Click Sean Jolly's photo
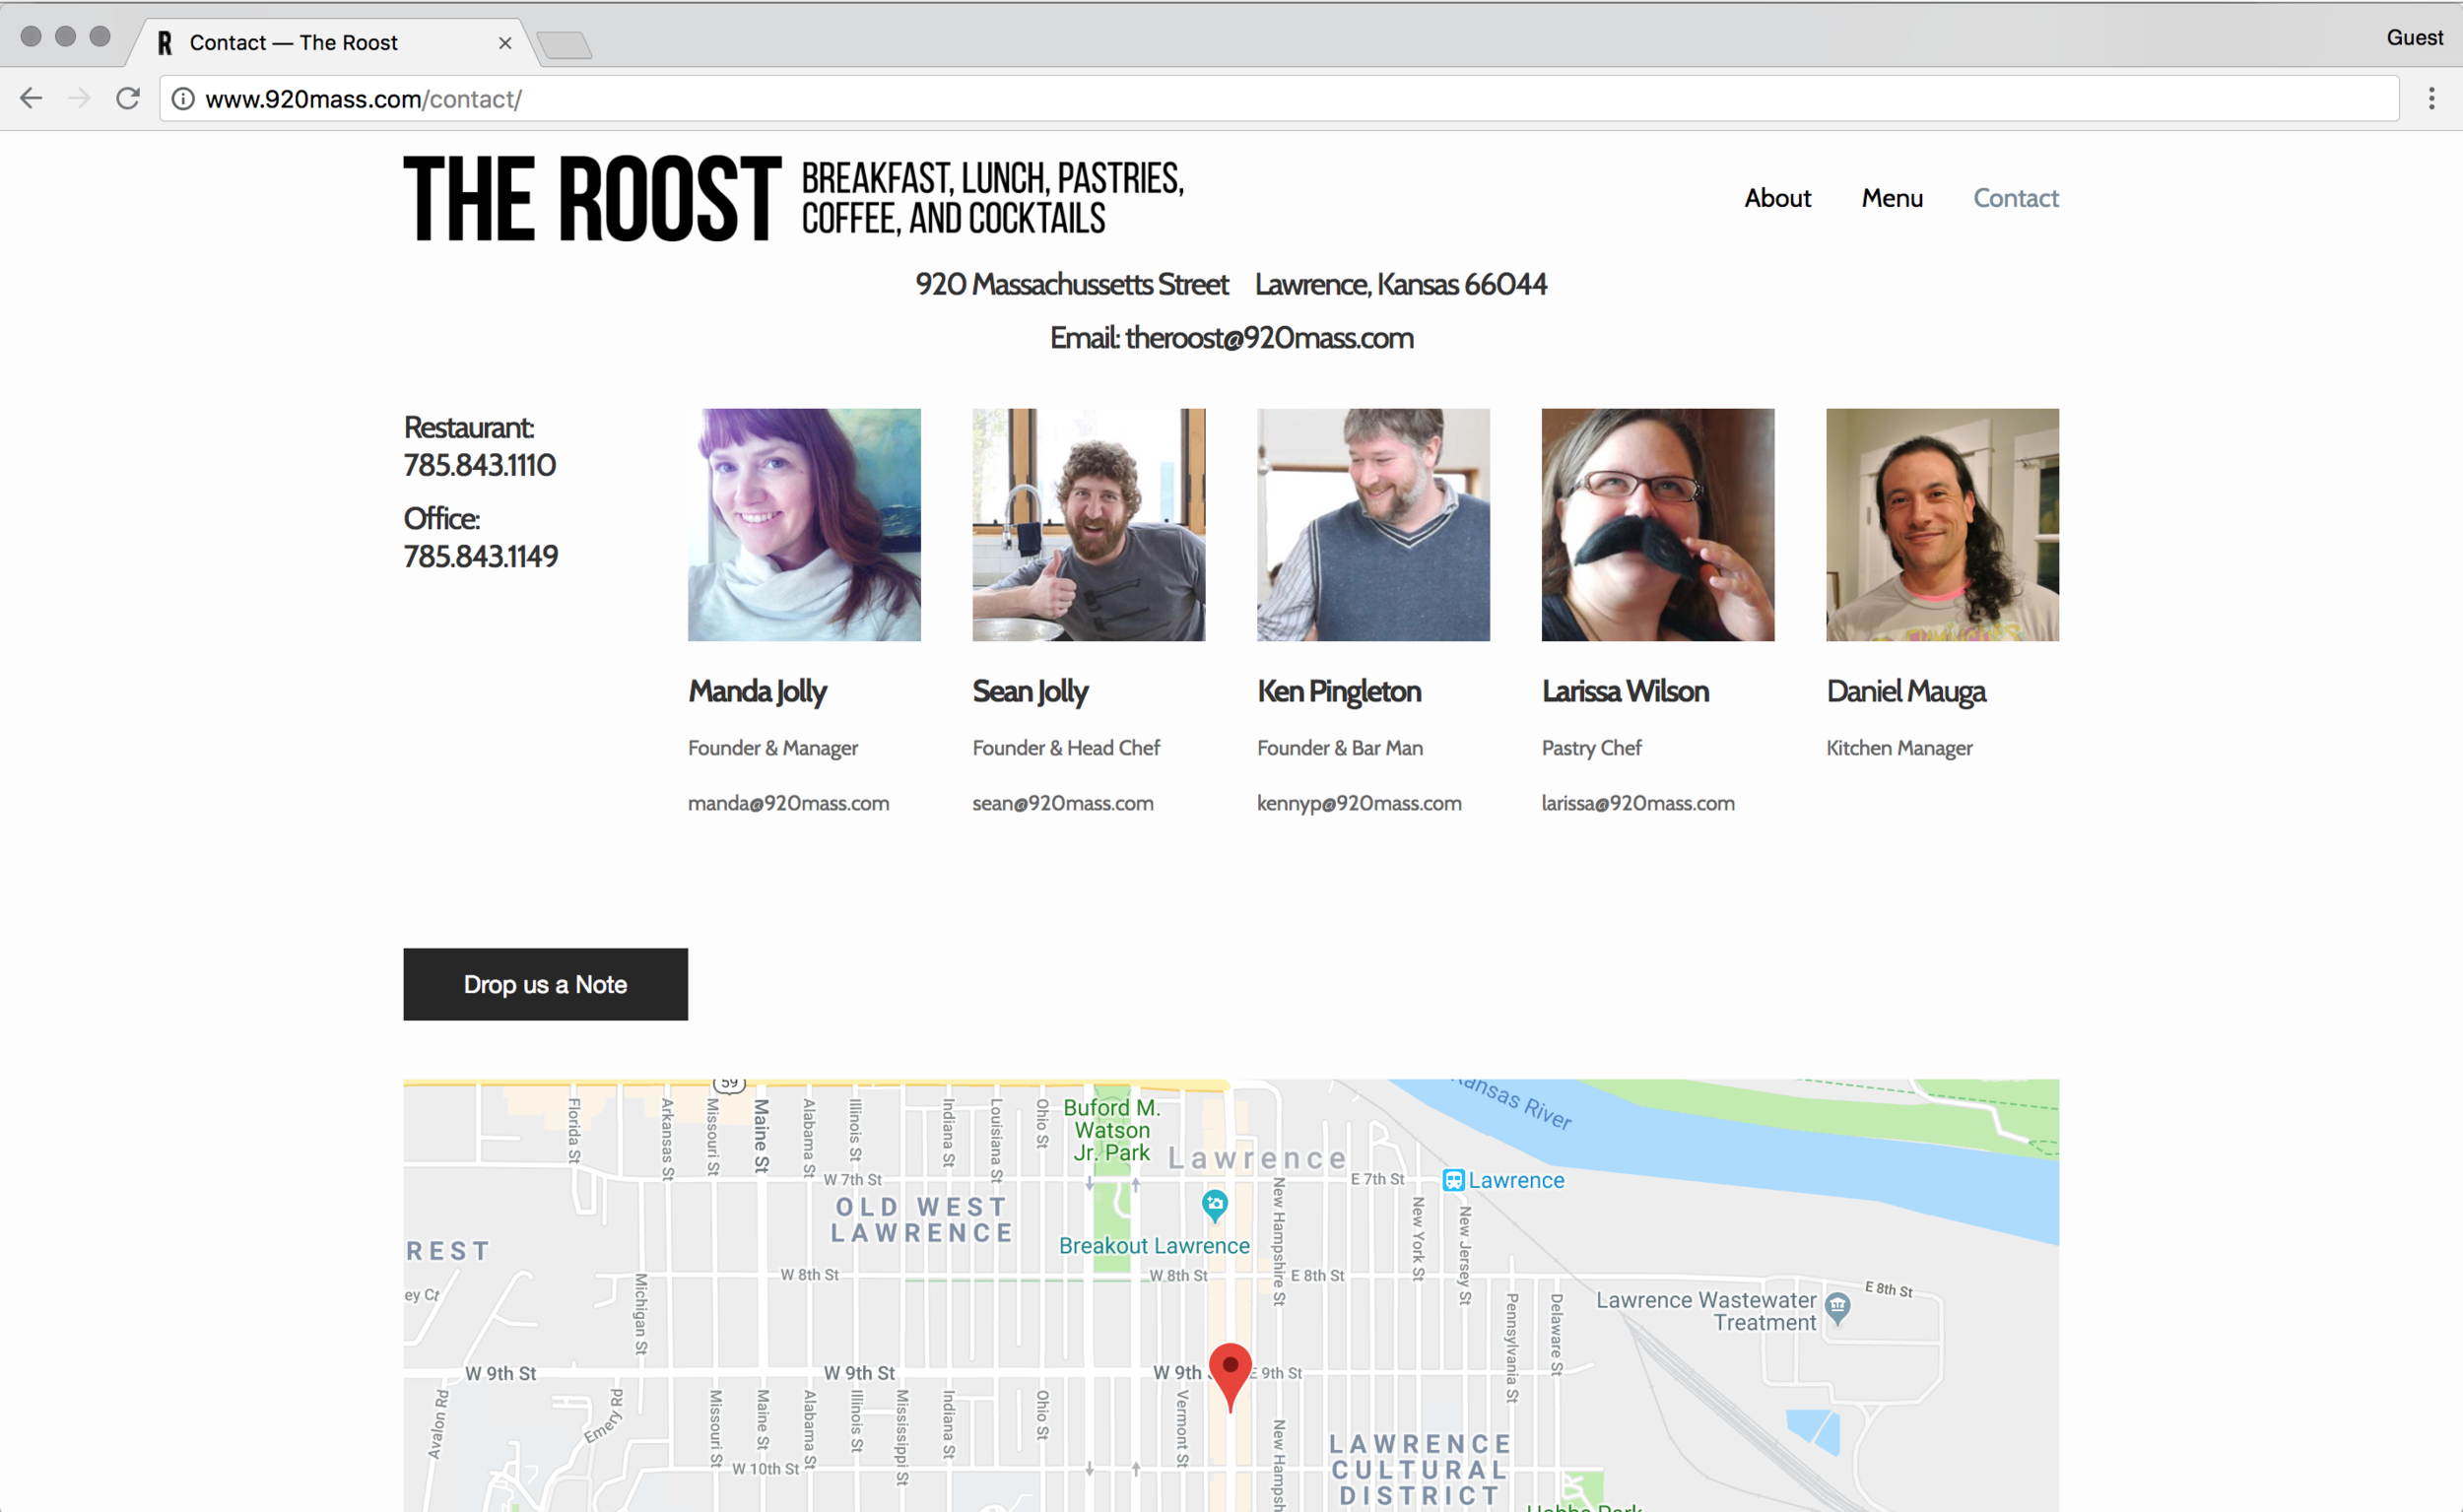This screenshot has height=1512, width=2463. tap(1088, 524)
